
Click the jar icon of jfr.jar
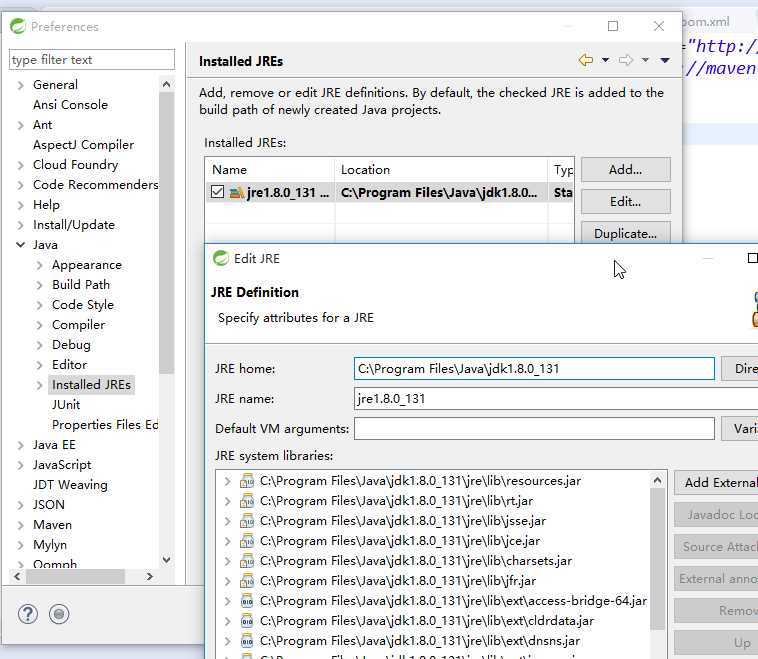(247, 581)
